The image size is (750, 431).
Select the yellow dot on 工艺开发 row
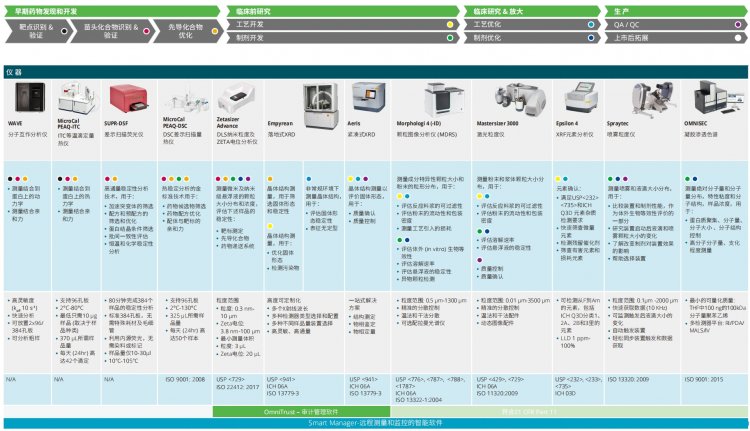pyautogui.click(x=450, y=24)
